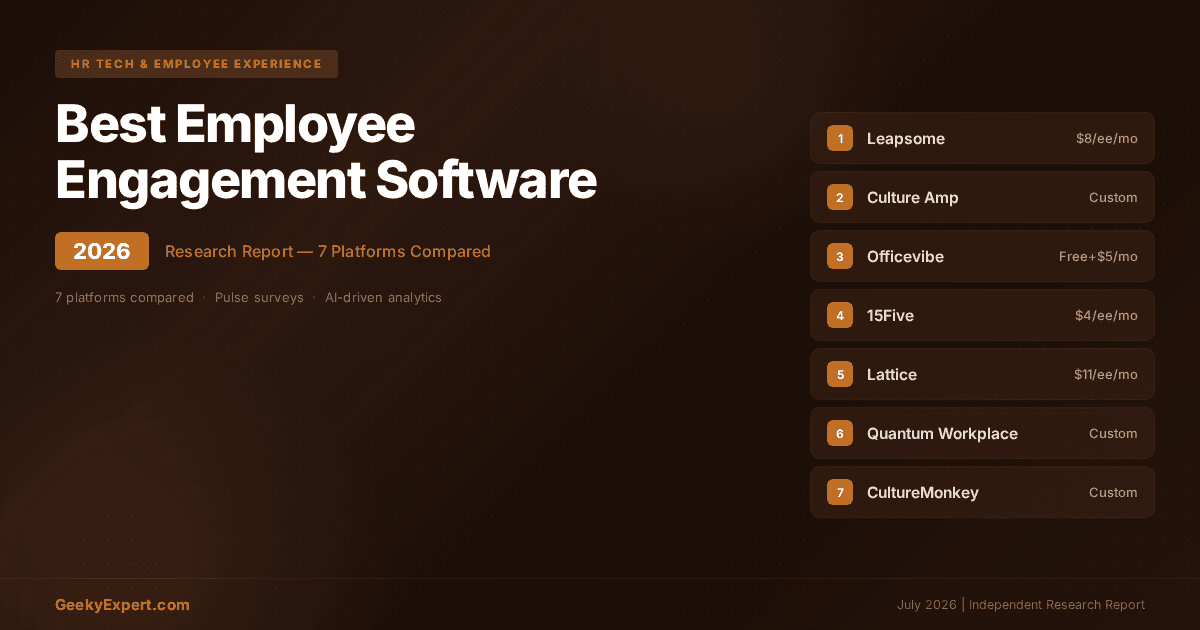Click the number 7 rank badge
Screen dimensions: 1200x630
click(x=840, y=492)
